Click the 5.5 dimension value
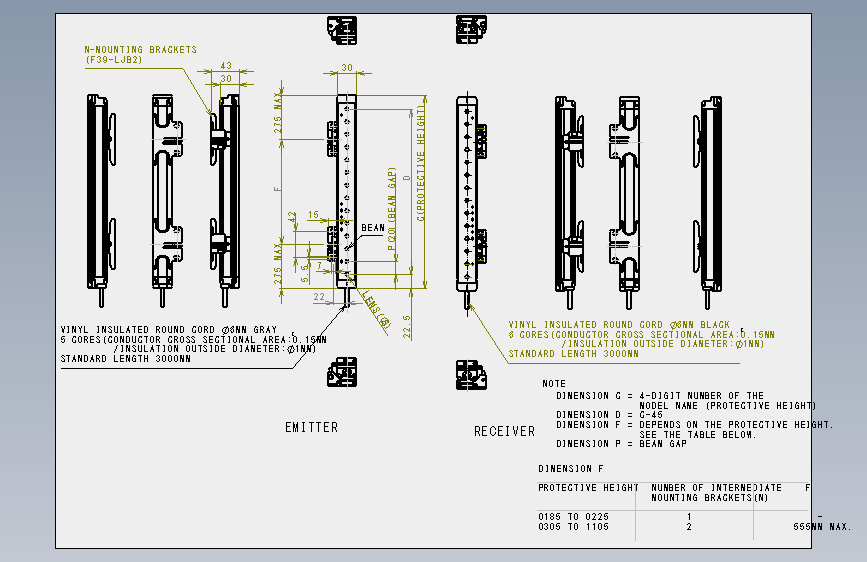This screenshot has width=867, height=562. [x=305, y=274]
